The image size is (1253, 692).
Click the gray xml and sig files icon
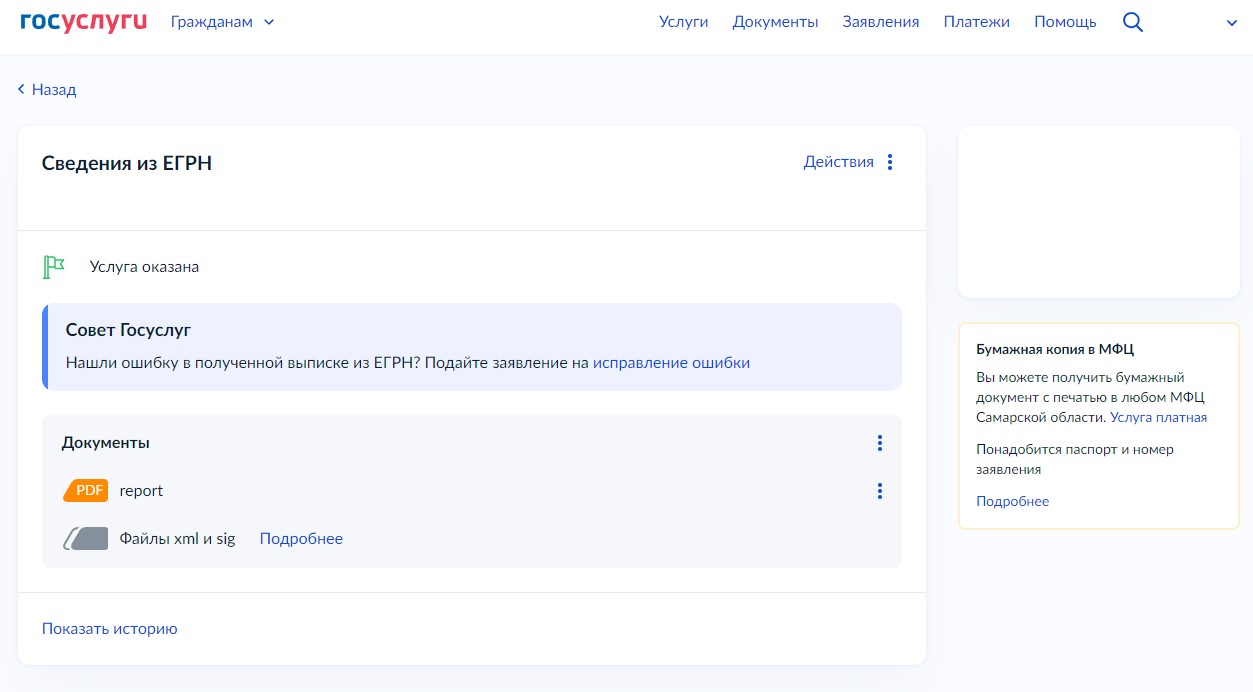tap(85, 539)
